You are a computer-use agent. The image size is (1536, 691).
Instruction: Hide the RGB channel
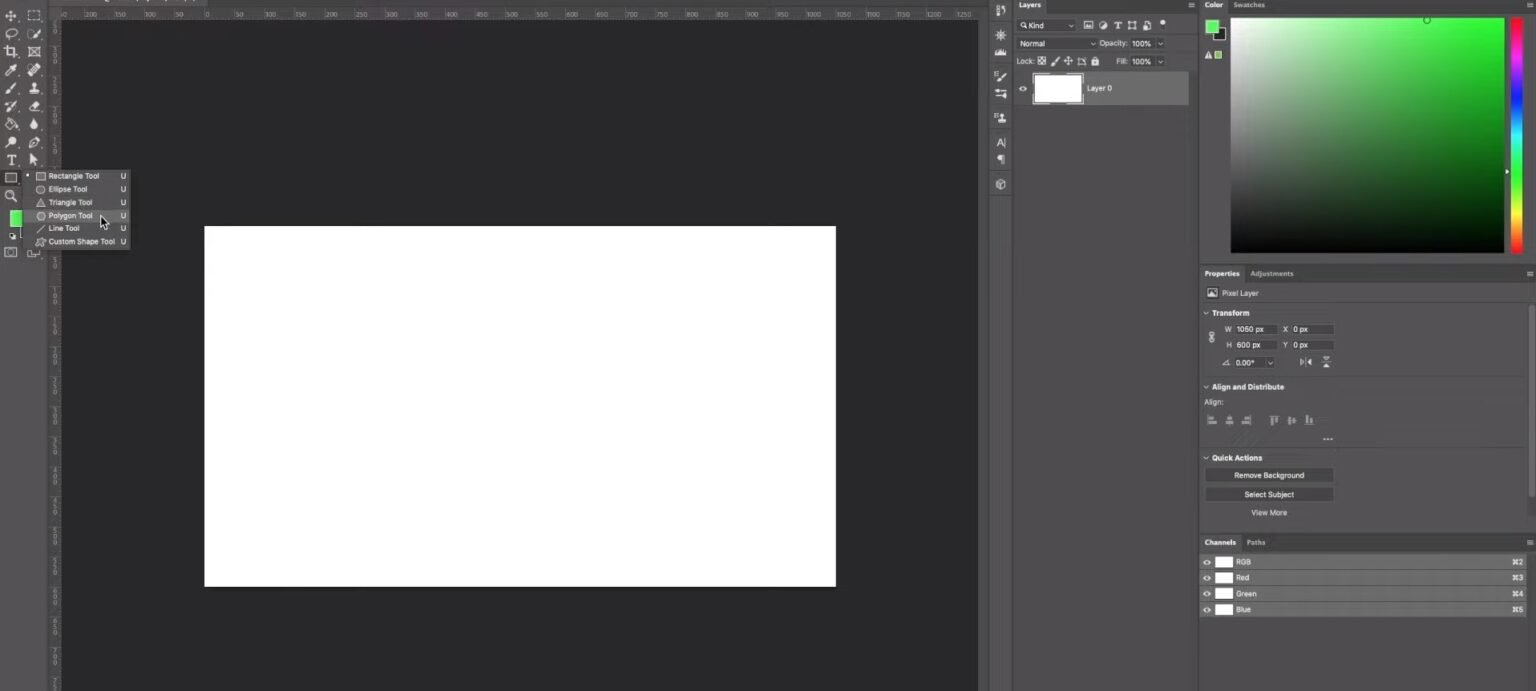pyautogui.click(x=1207, y=562)
